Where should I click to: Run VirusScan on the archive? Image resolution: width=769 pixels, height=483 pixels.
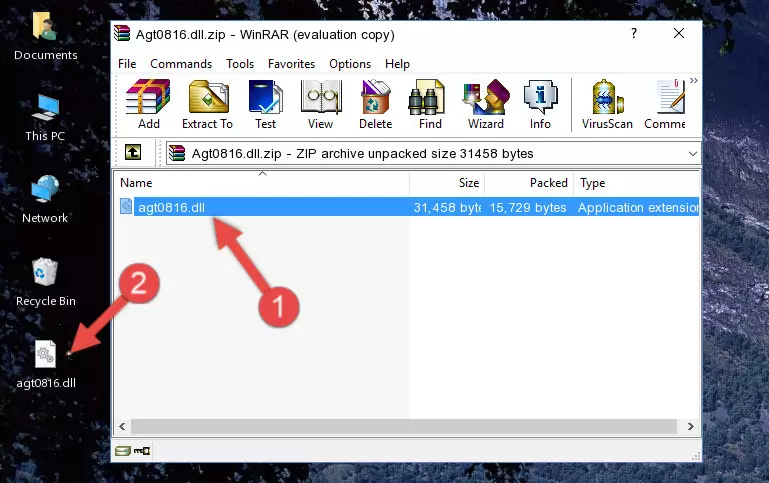click(607, 104)
